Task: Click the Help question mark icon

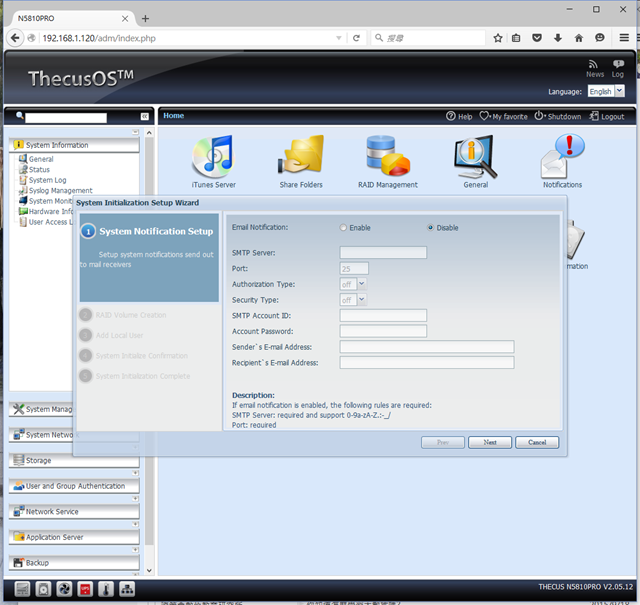Action: click(x=451, y=116)
